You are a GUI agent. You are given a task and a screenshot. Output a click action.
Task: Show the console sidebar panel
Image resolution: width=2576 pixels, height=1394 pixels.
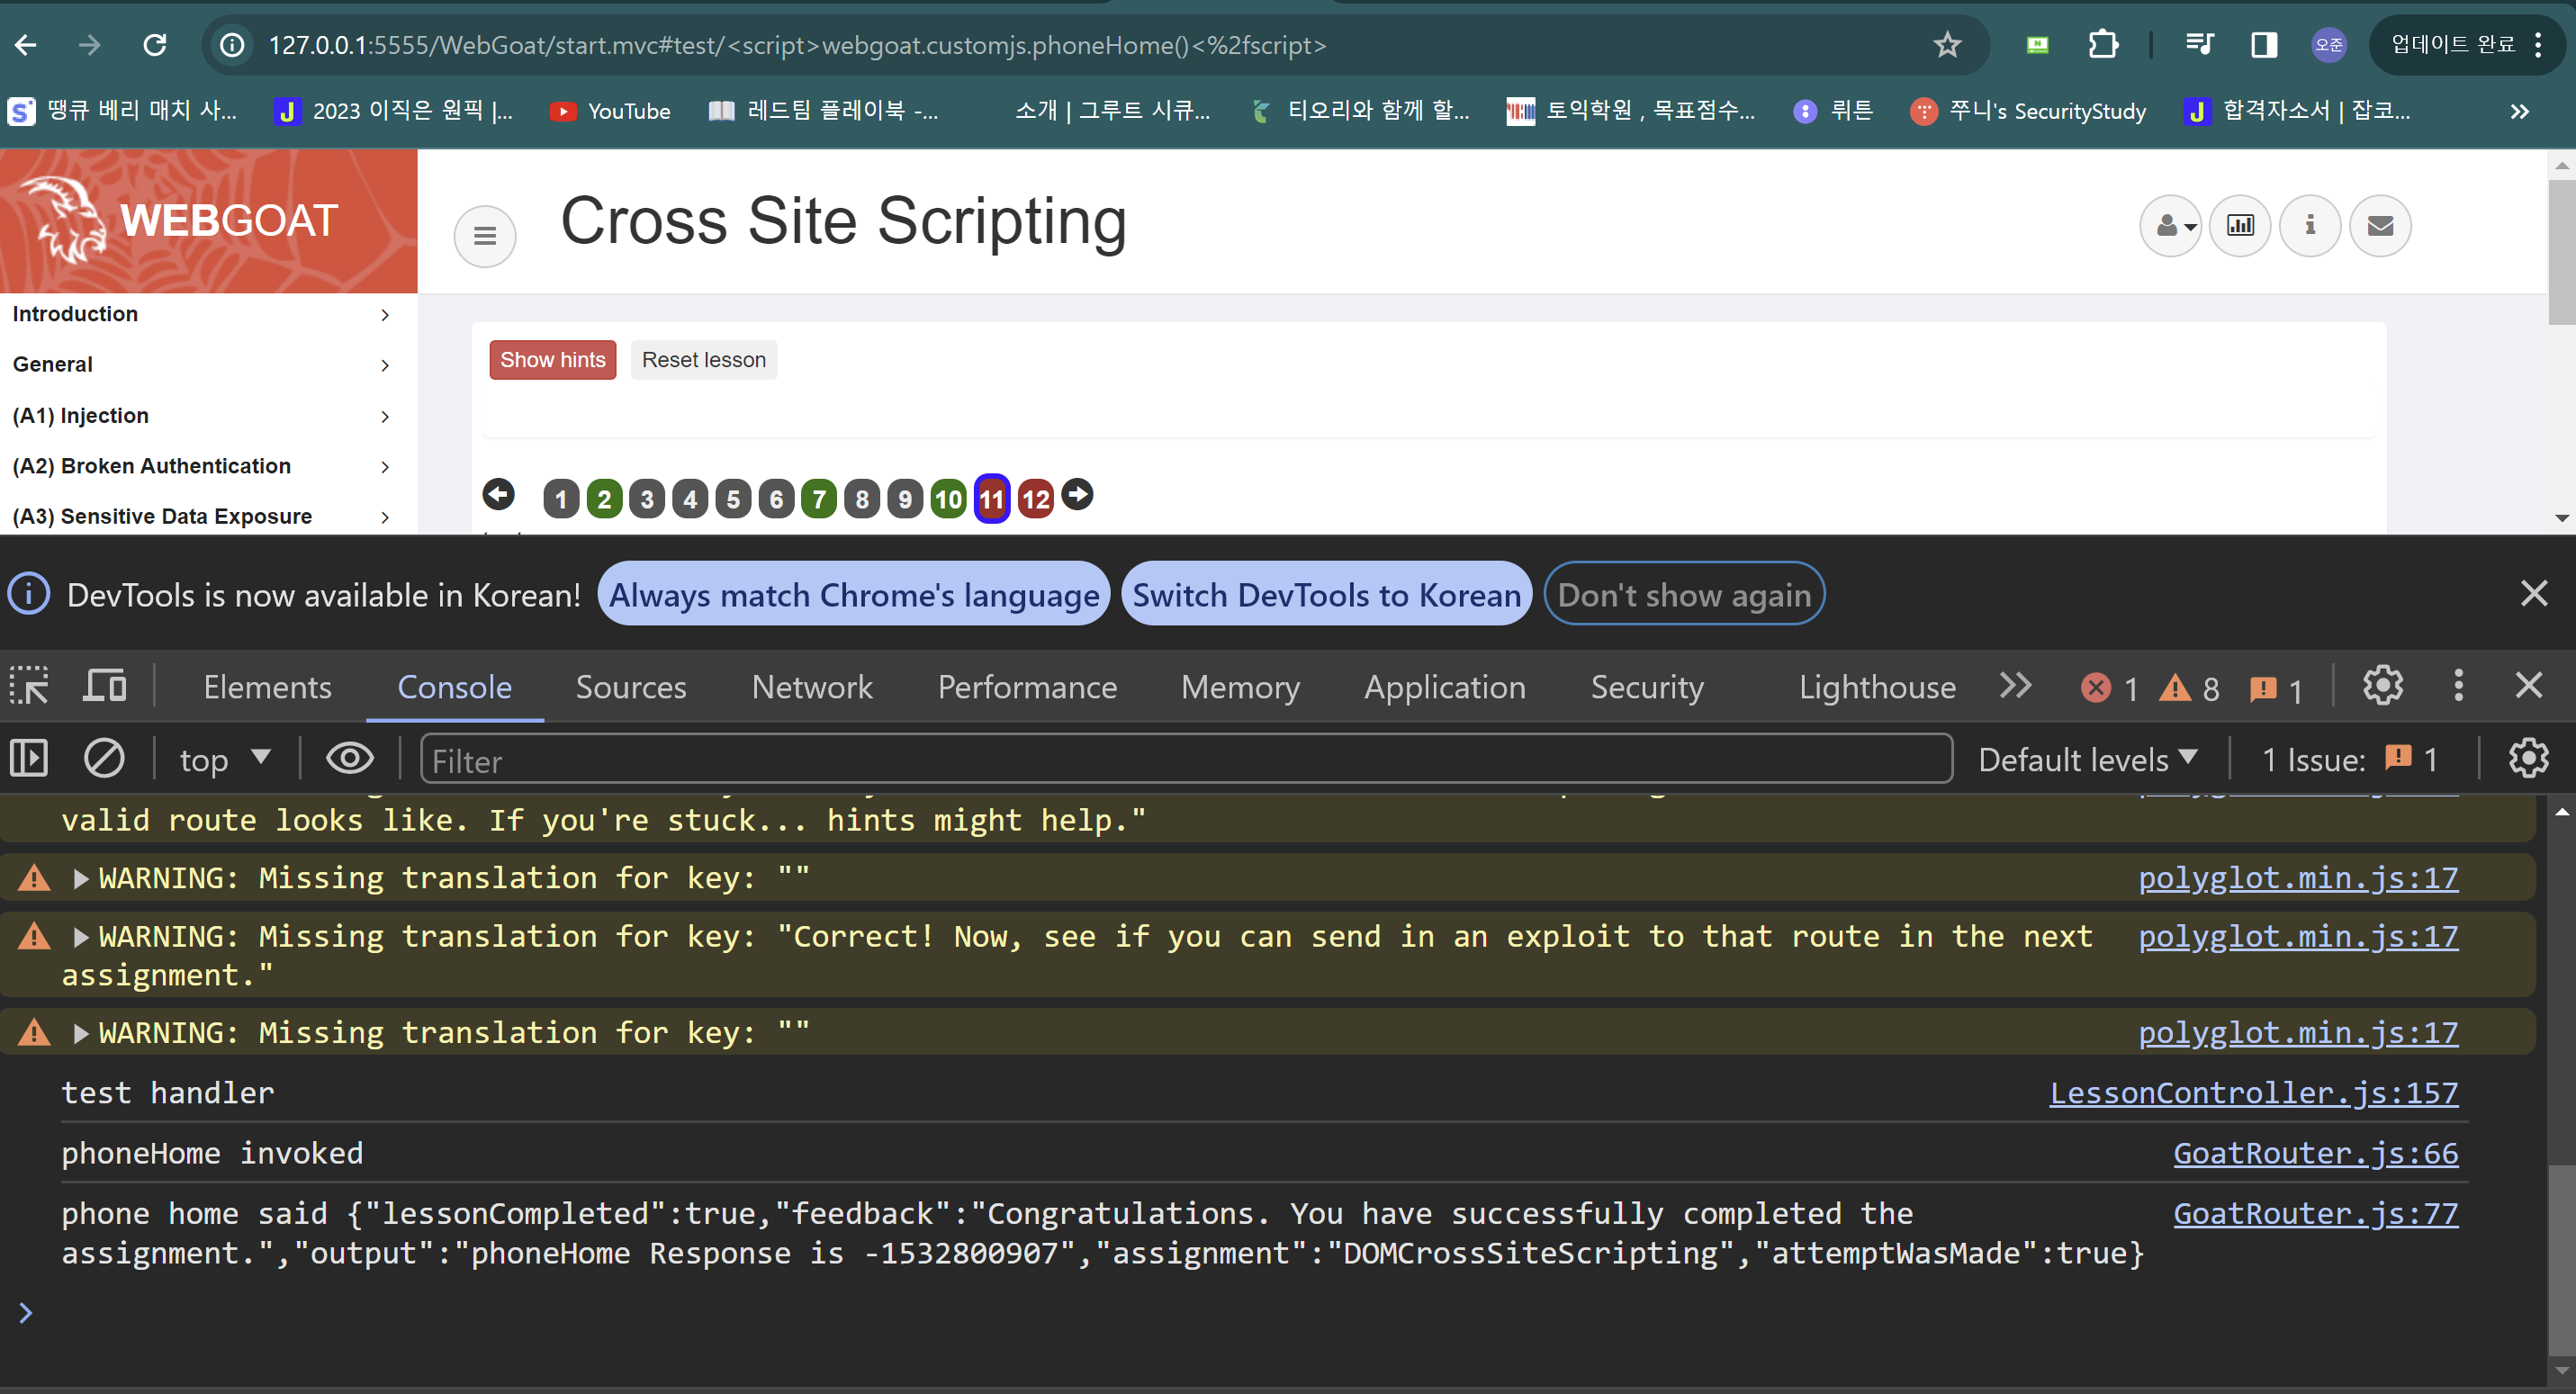point(29,759)
